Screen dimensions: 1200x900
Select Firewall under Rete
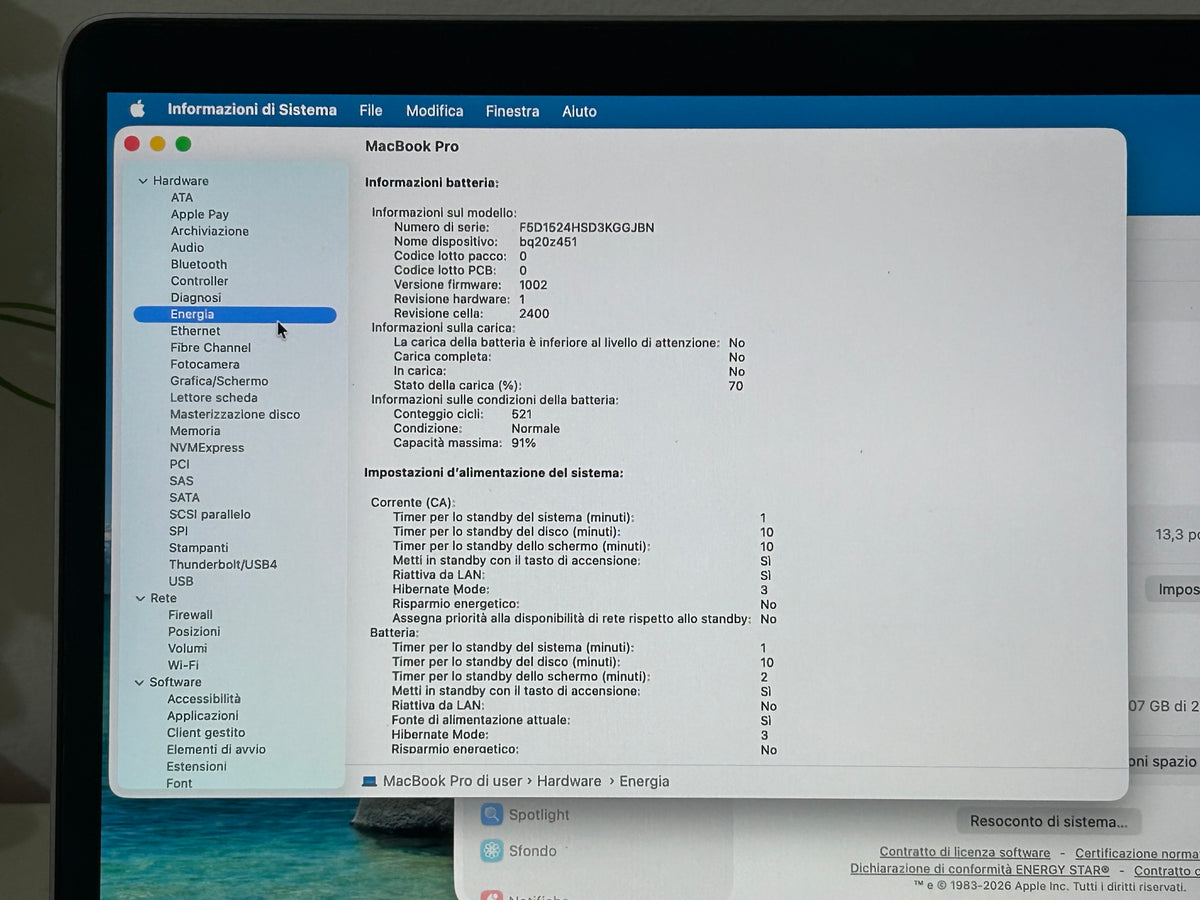190,615
